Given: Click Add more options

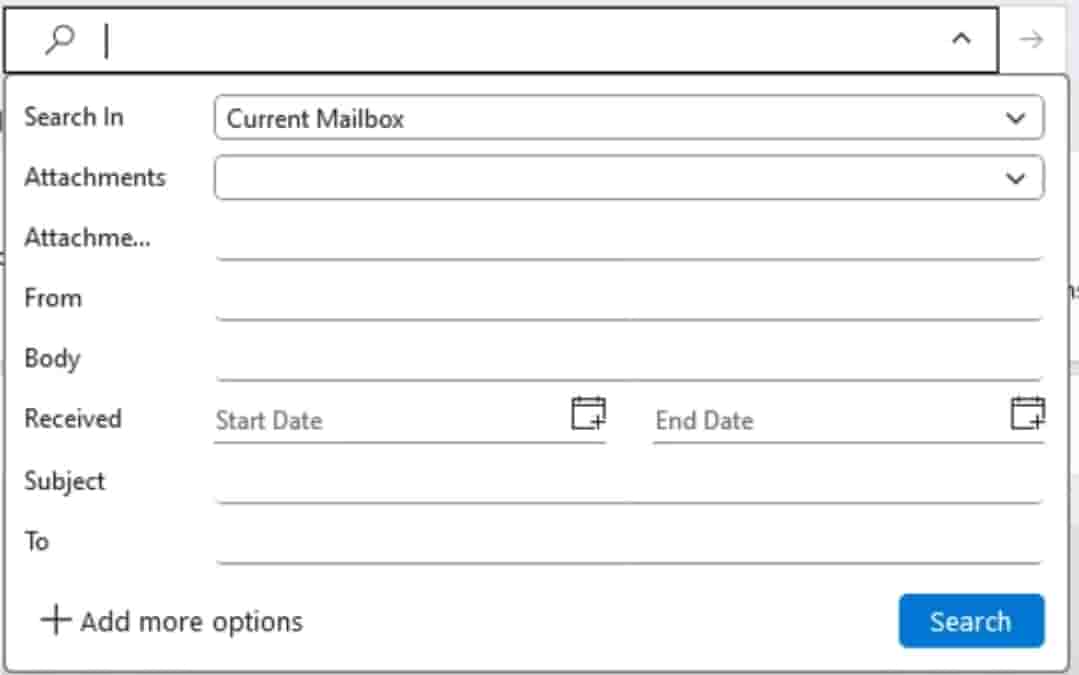Looking at the screenshot, I should tap(171, 621).
